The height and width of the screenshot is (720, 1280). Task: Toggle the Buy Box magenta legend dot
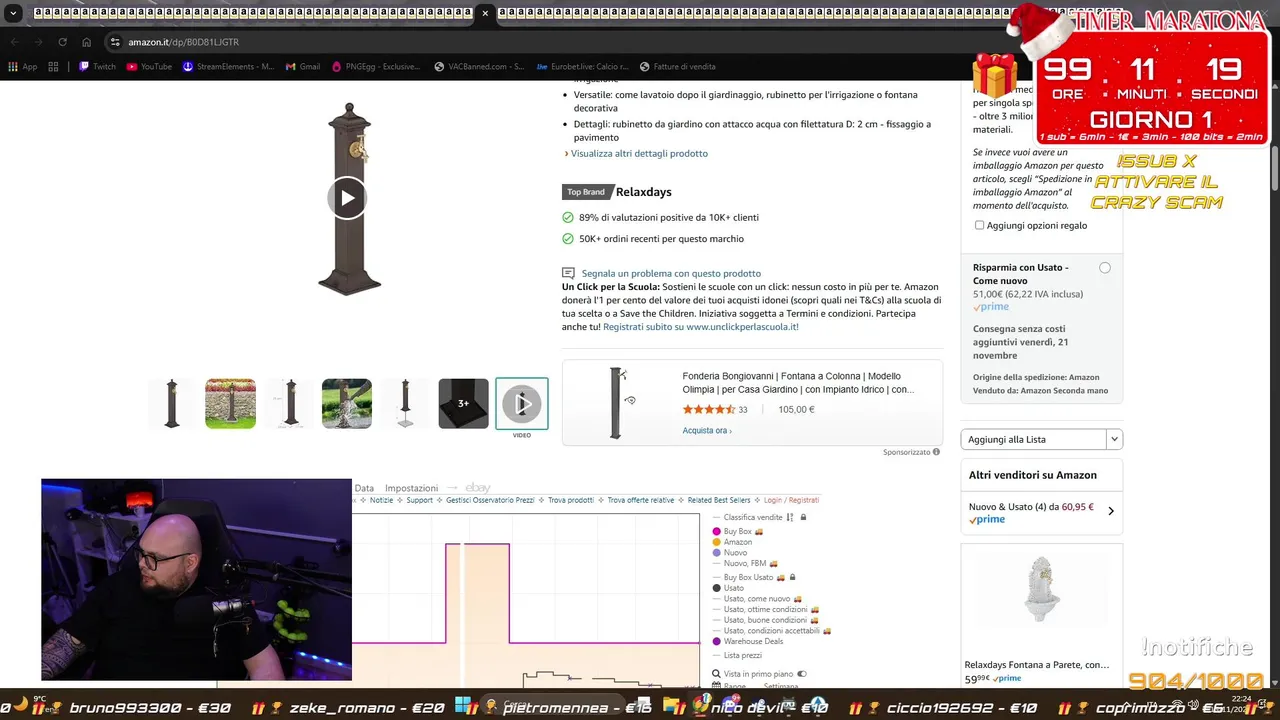click(716, 532)
